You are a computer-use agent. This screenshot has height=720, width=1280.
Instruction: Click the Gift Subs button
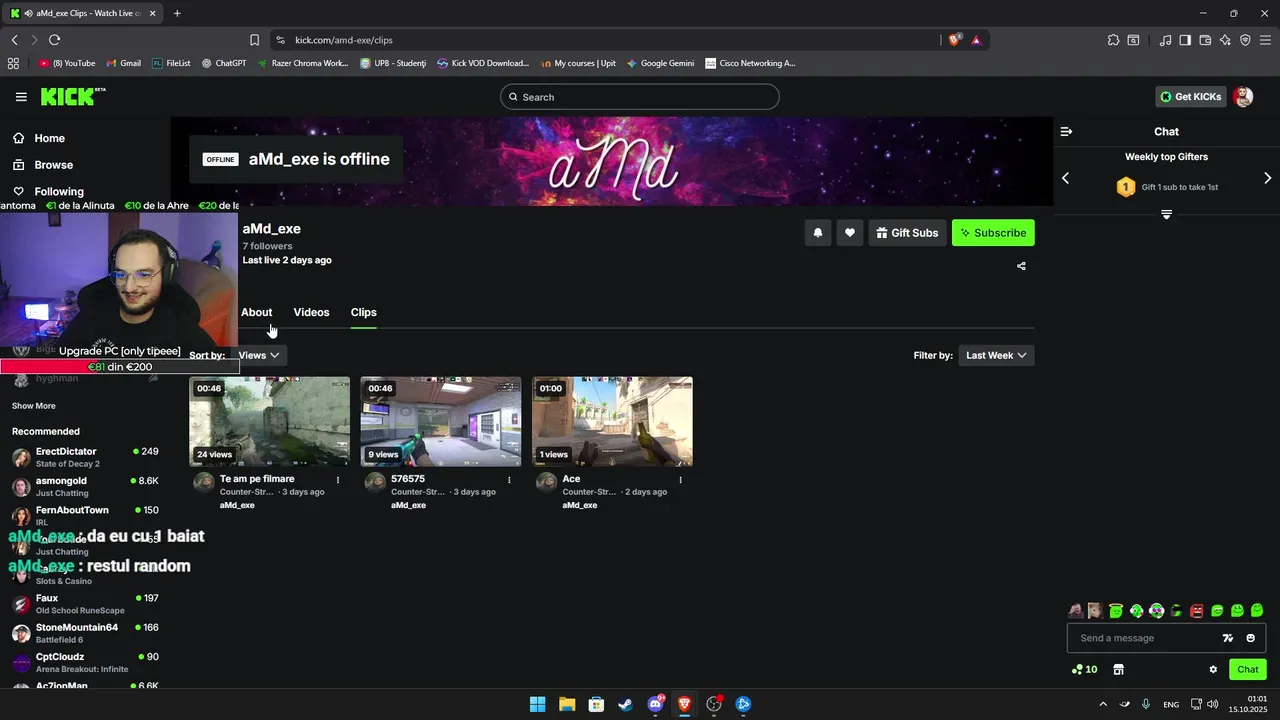pos(907,233)
